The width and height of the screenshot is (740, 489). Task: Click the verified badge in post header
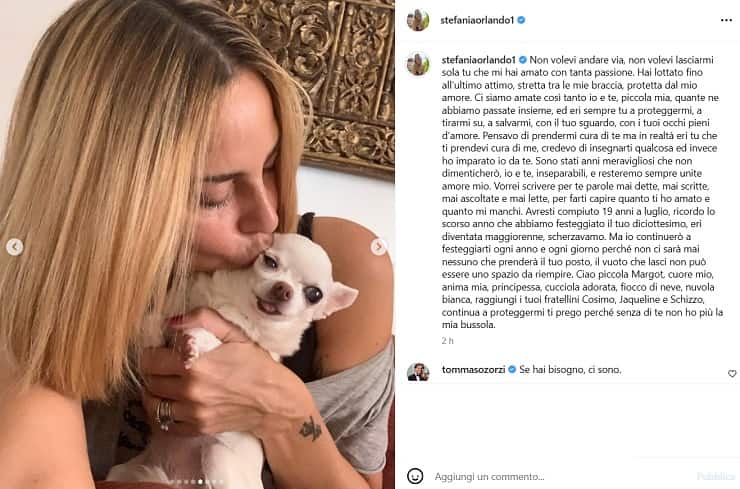(x=521, y=20)
